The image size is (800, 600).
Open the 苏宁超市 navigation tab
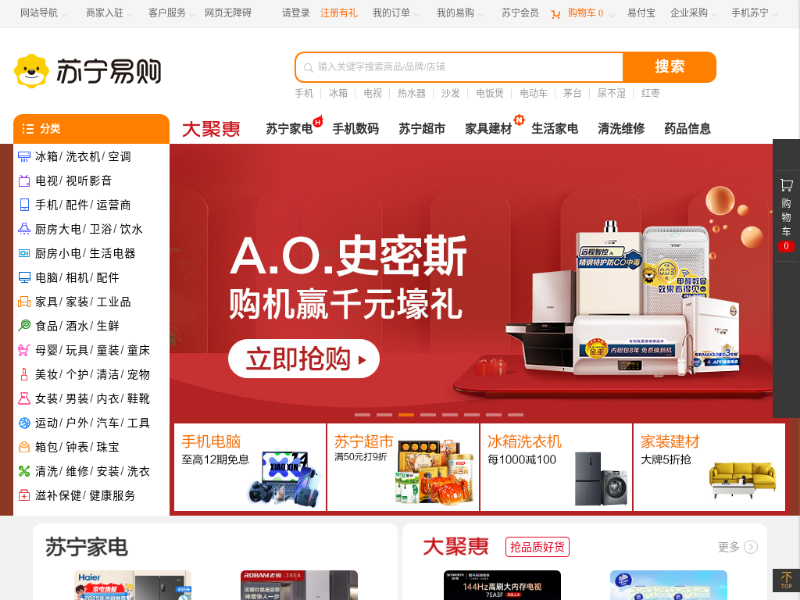pos(422,129)
